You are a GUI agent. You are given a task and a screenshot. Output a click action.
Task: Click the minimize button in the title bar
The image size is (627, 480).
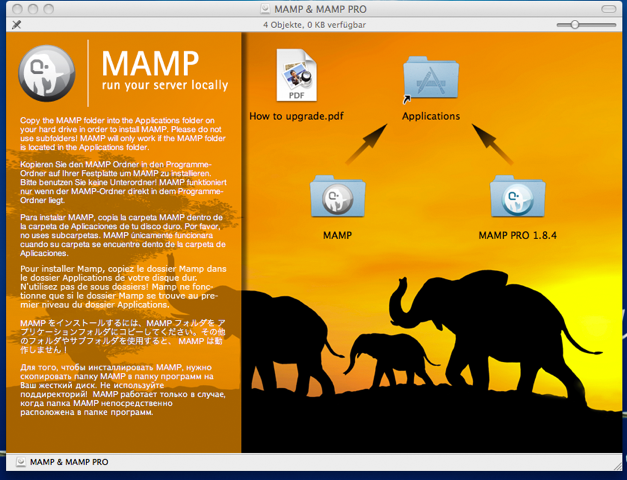tap(33, 9)
